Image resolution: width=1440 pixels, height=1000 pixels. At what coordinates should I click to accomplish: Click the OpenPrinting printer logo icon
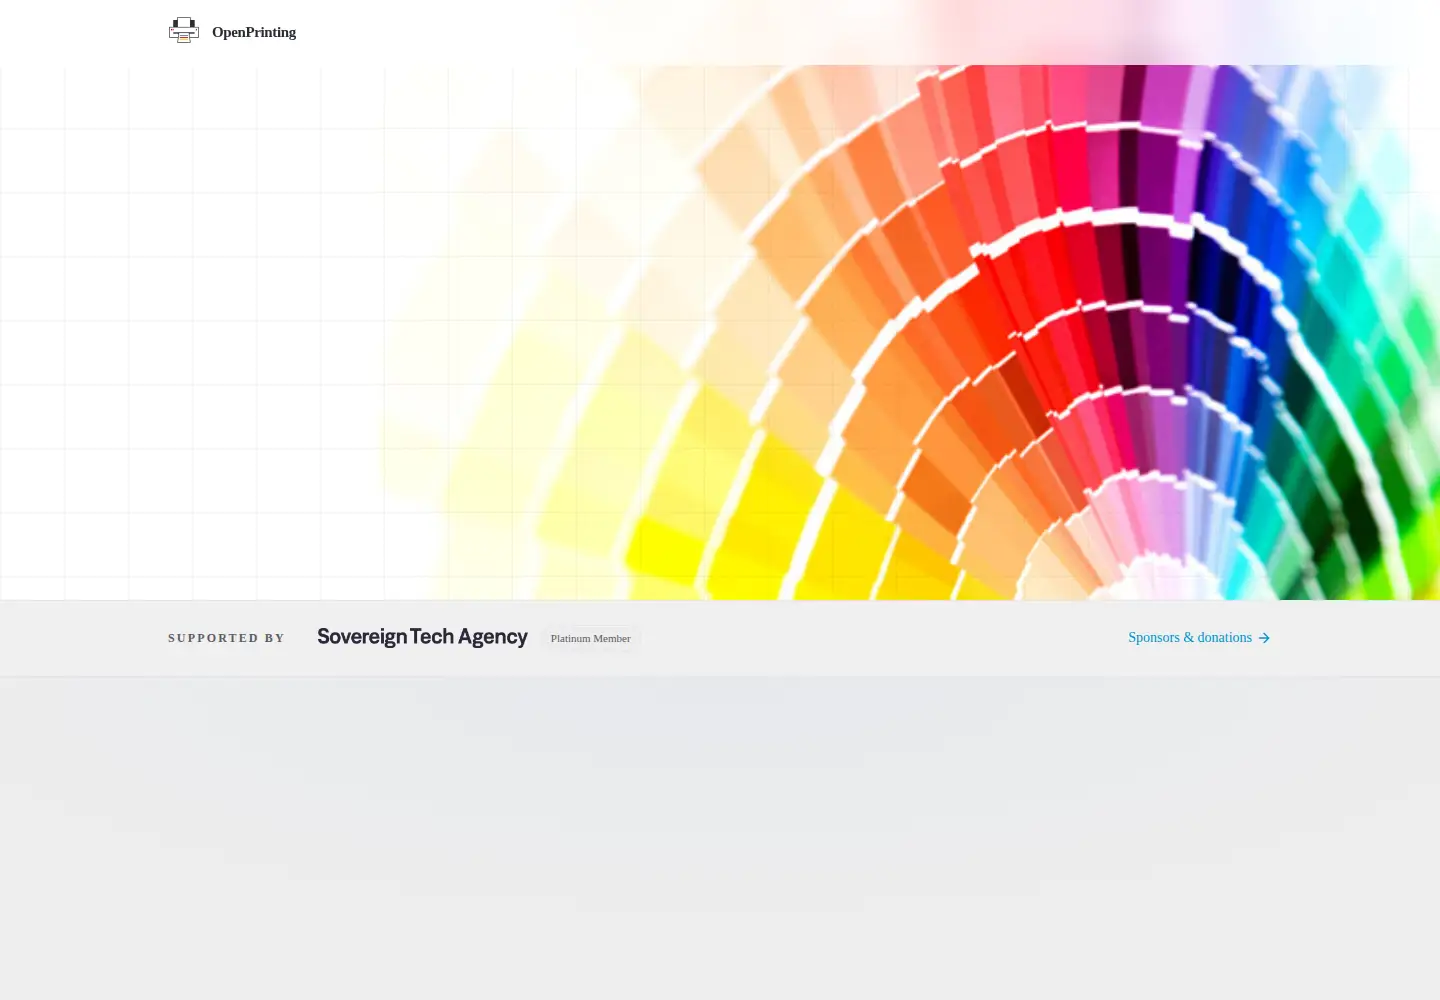pos(184,31)
